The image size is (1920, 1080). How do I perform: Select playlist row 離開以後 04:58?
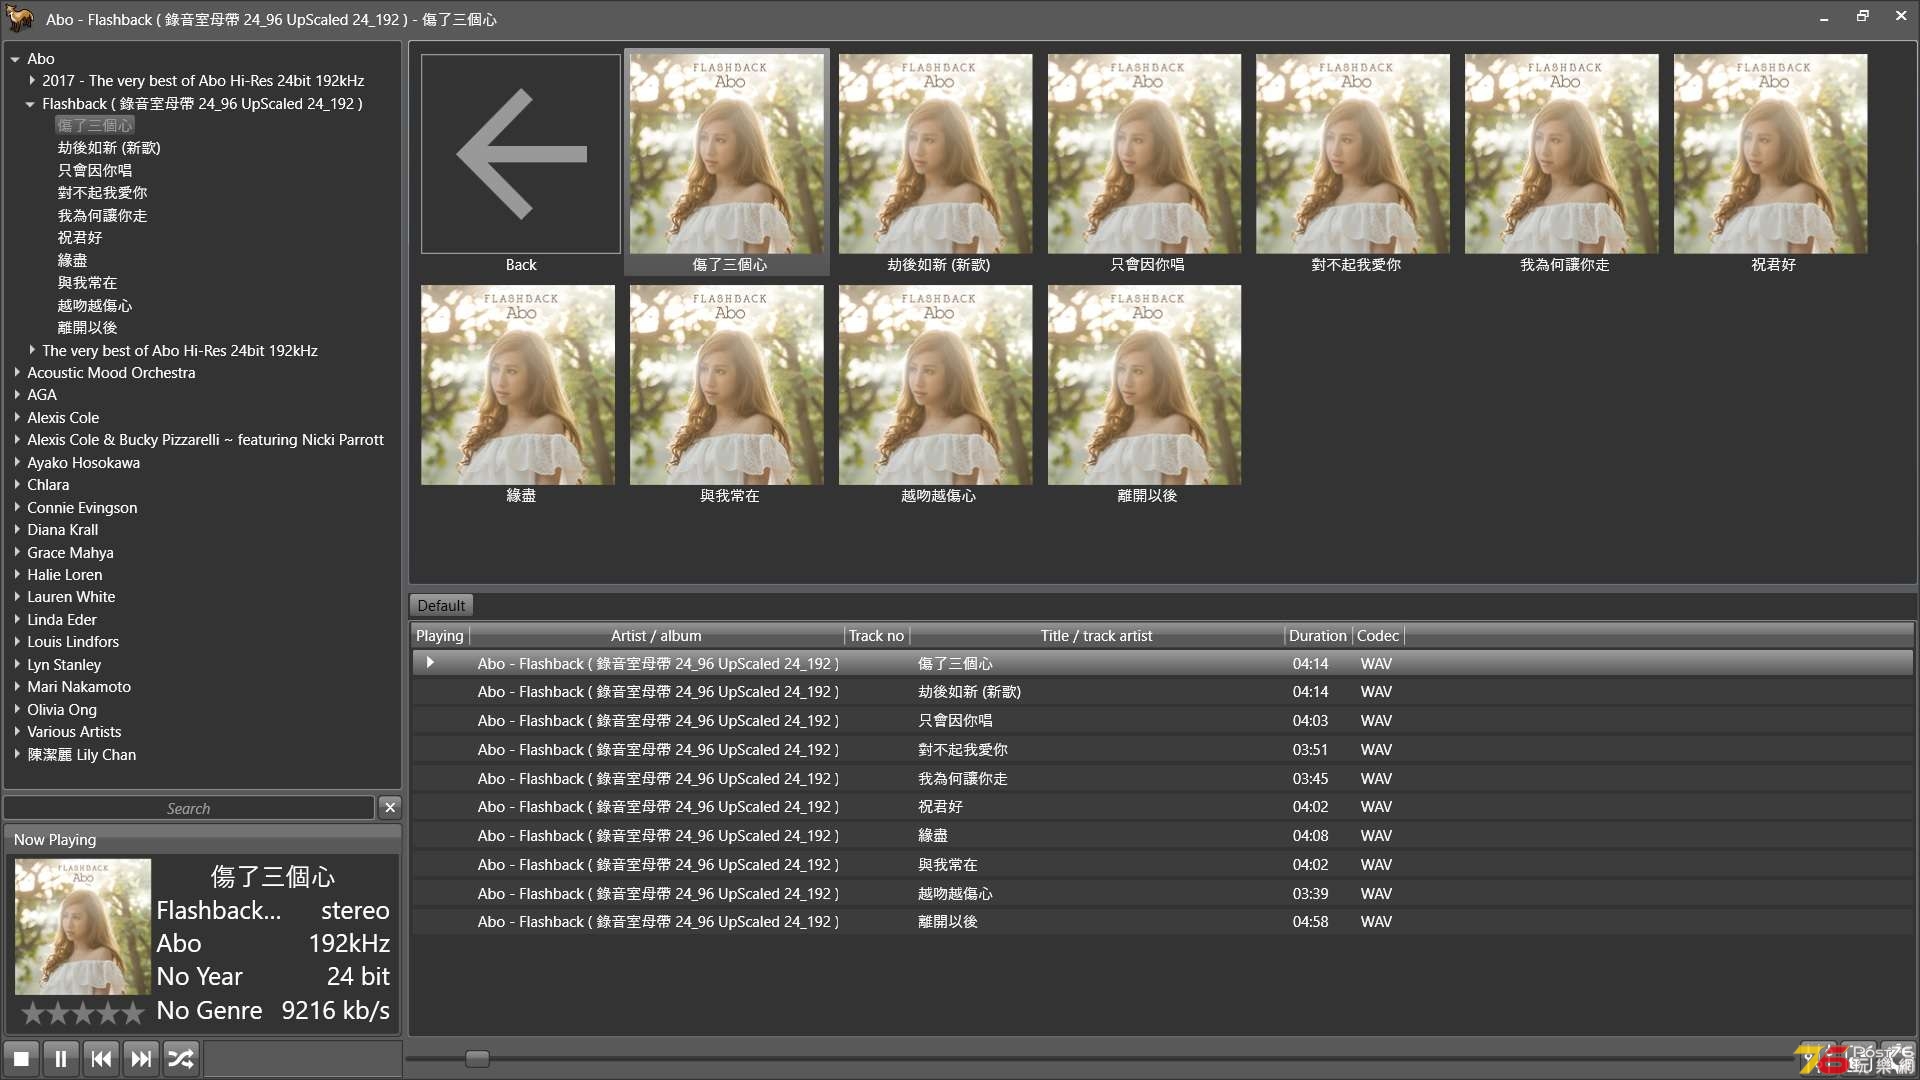click(1162, 921)
